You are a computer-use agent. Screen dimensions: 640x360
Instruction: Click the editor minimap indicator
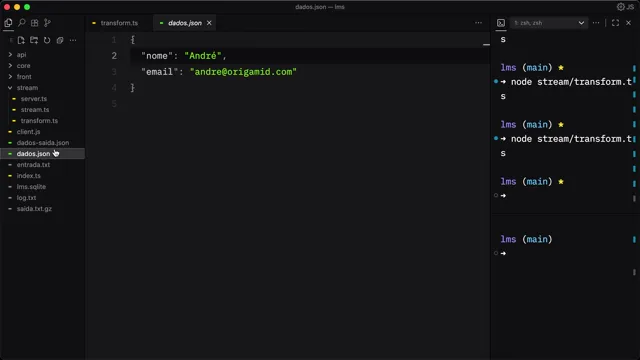click(486, 44)
